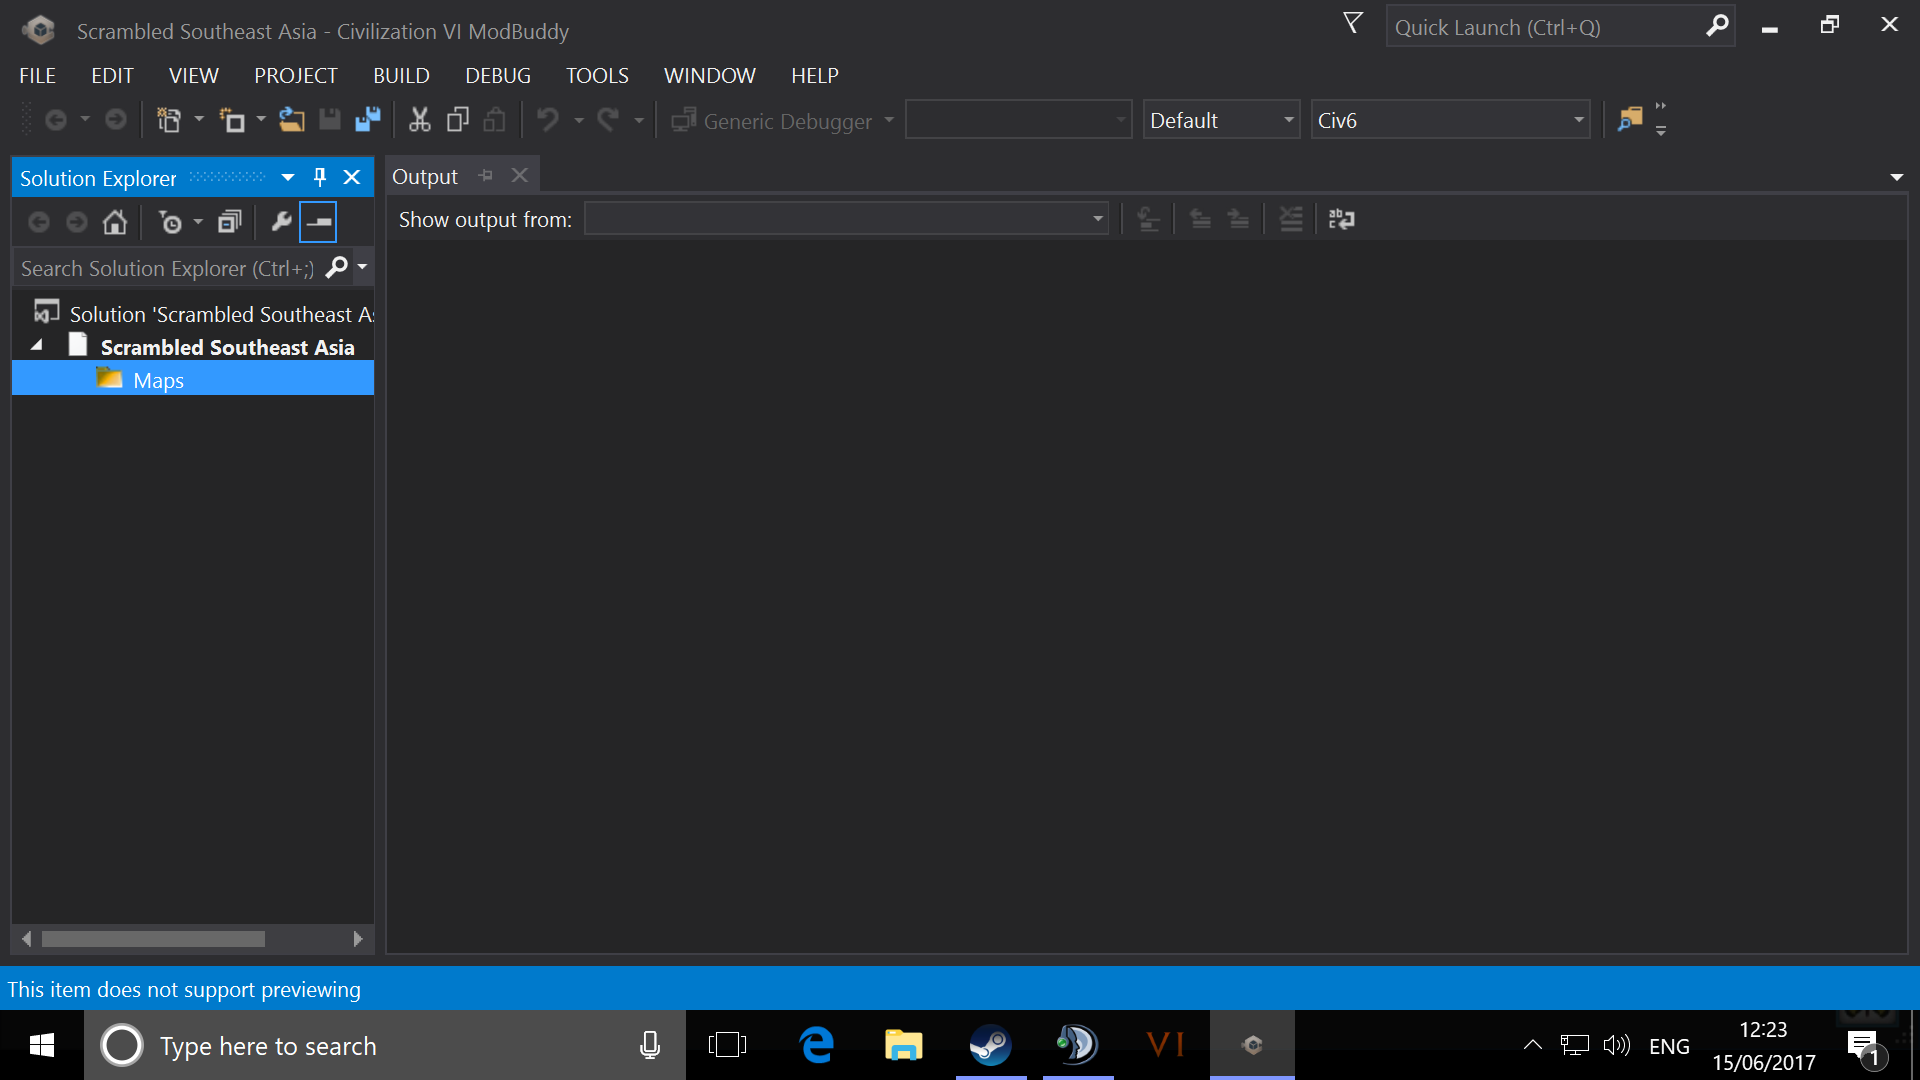Open Steam from the Windows taskbar
The height and width of the screenshot is (1080, 1920).
coord(990,1045)
